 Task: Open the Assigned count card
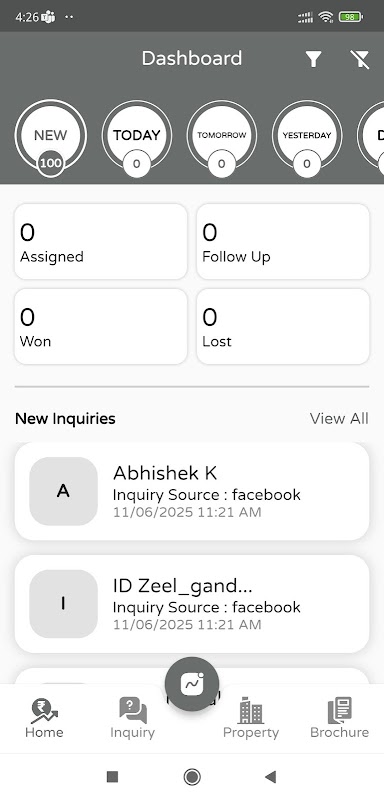pos(101,241)
